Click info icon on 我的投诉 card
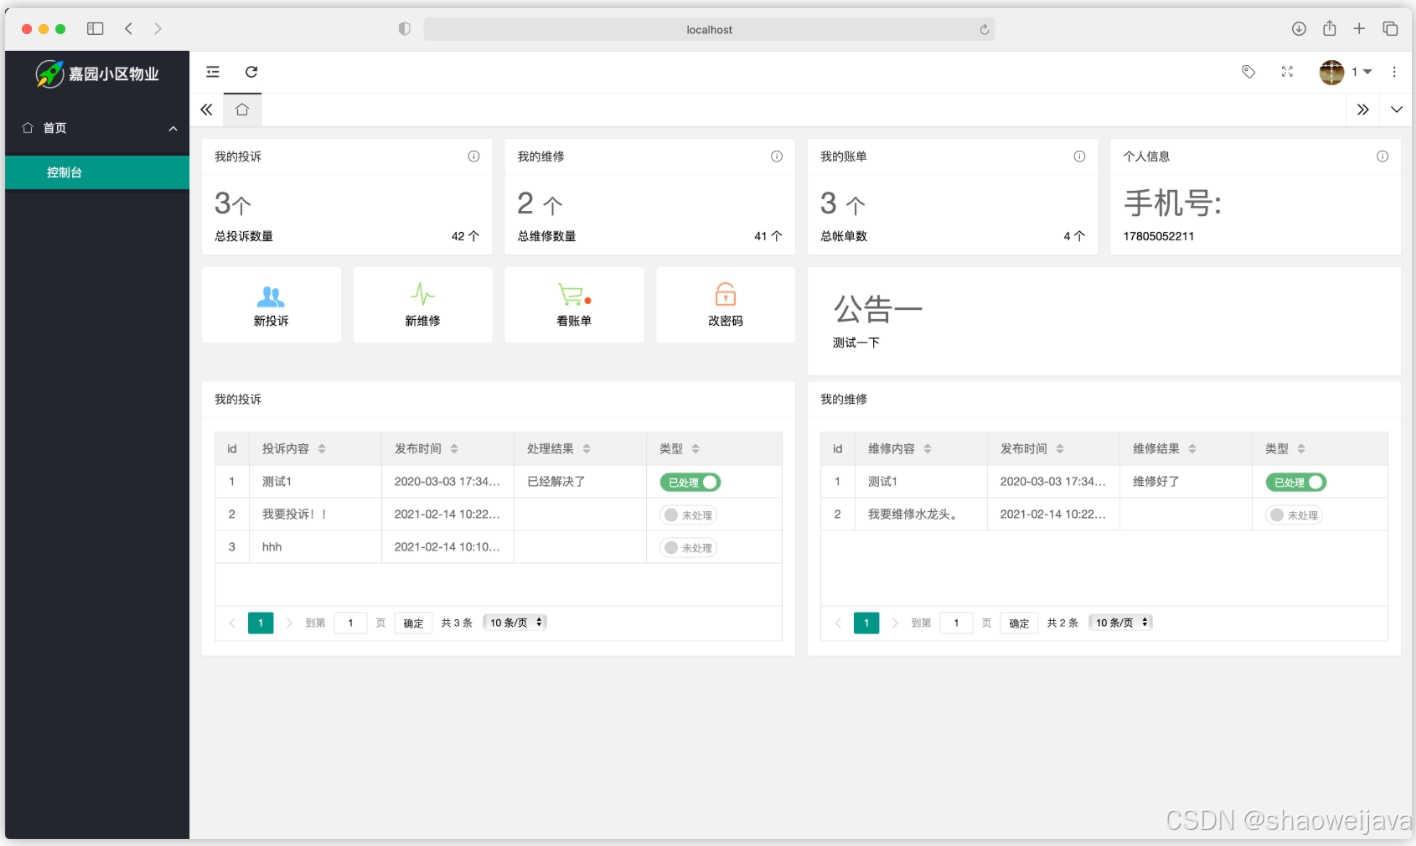 click(474, 156)
